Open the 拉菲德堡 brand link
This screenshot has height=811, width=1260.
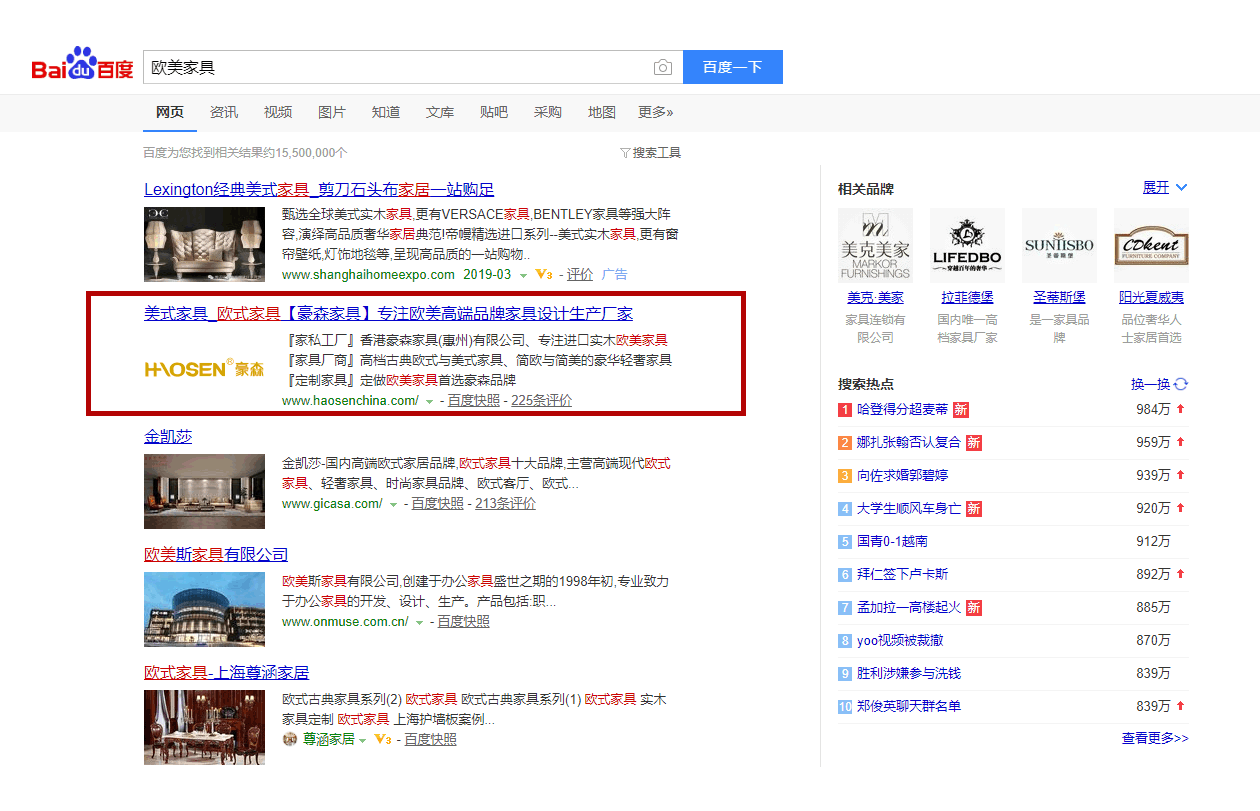tap(967, 297)
